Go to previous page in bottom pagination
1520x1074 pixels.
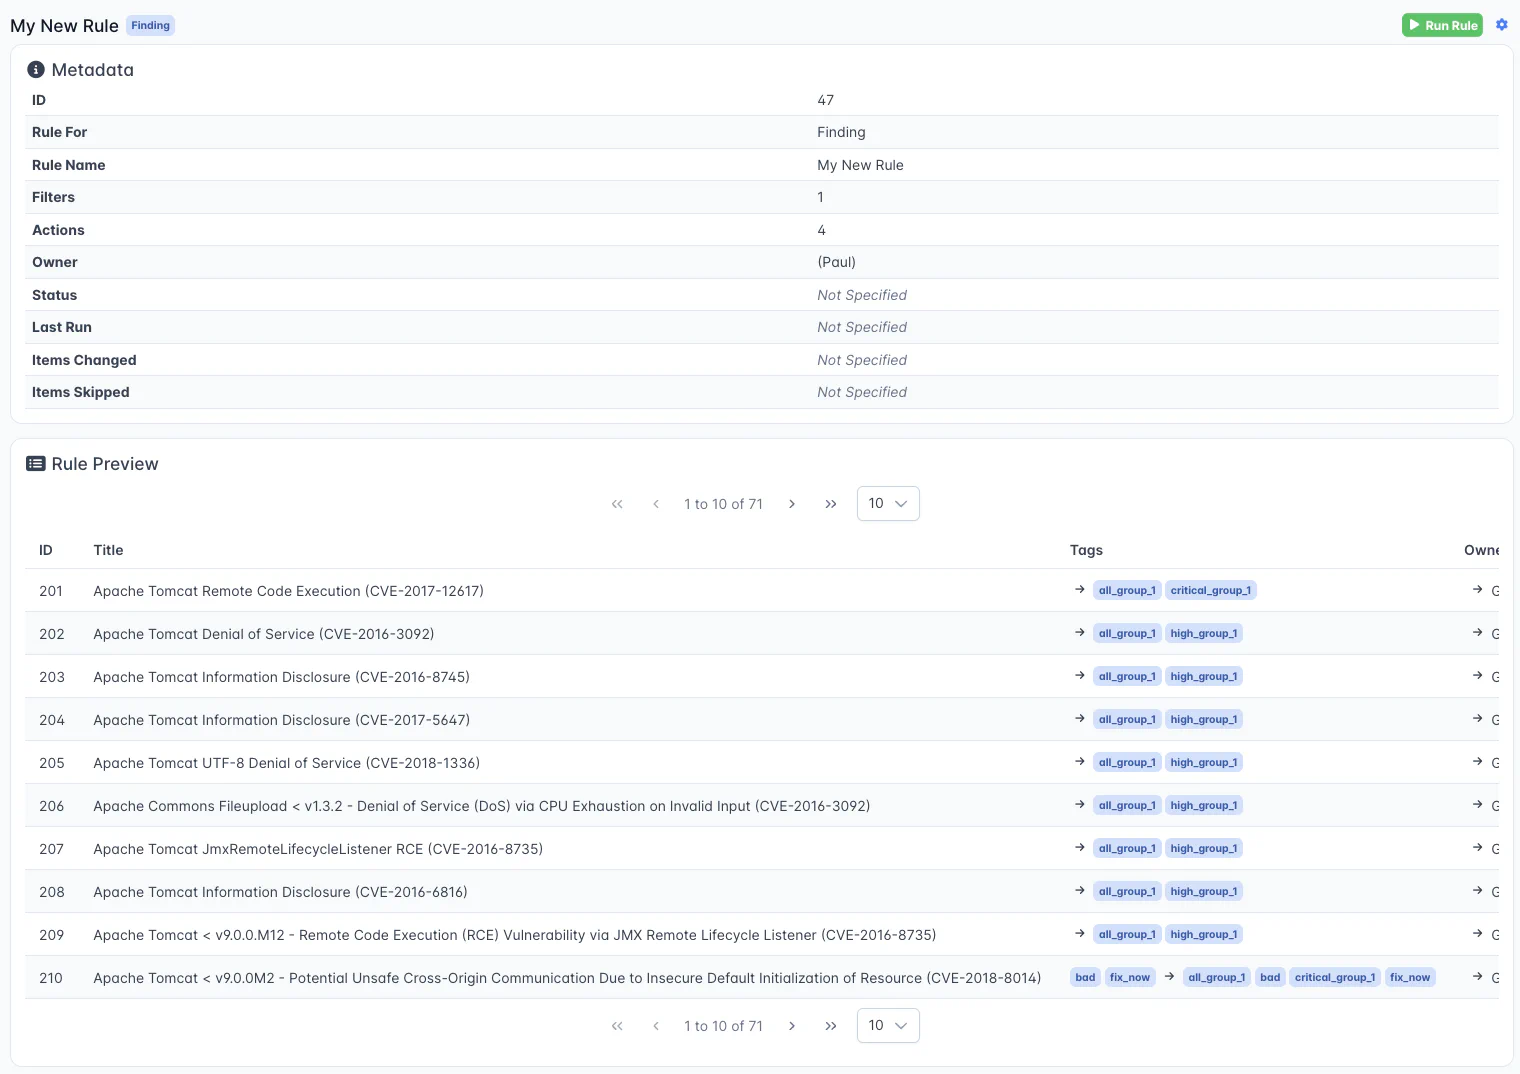tap(656, 1026)
